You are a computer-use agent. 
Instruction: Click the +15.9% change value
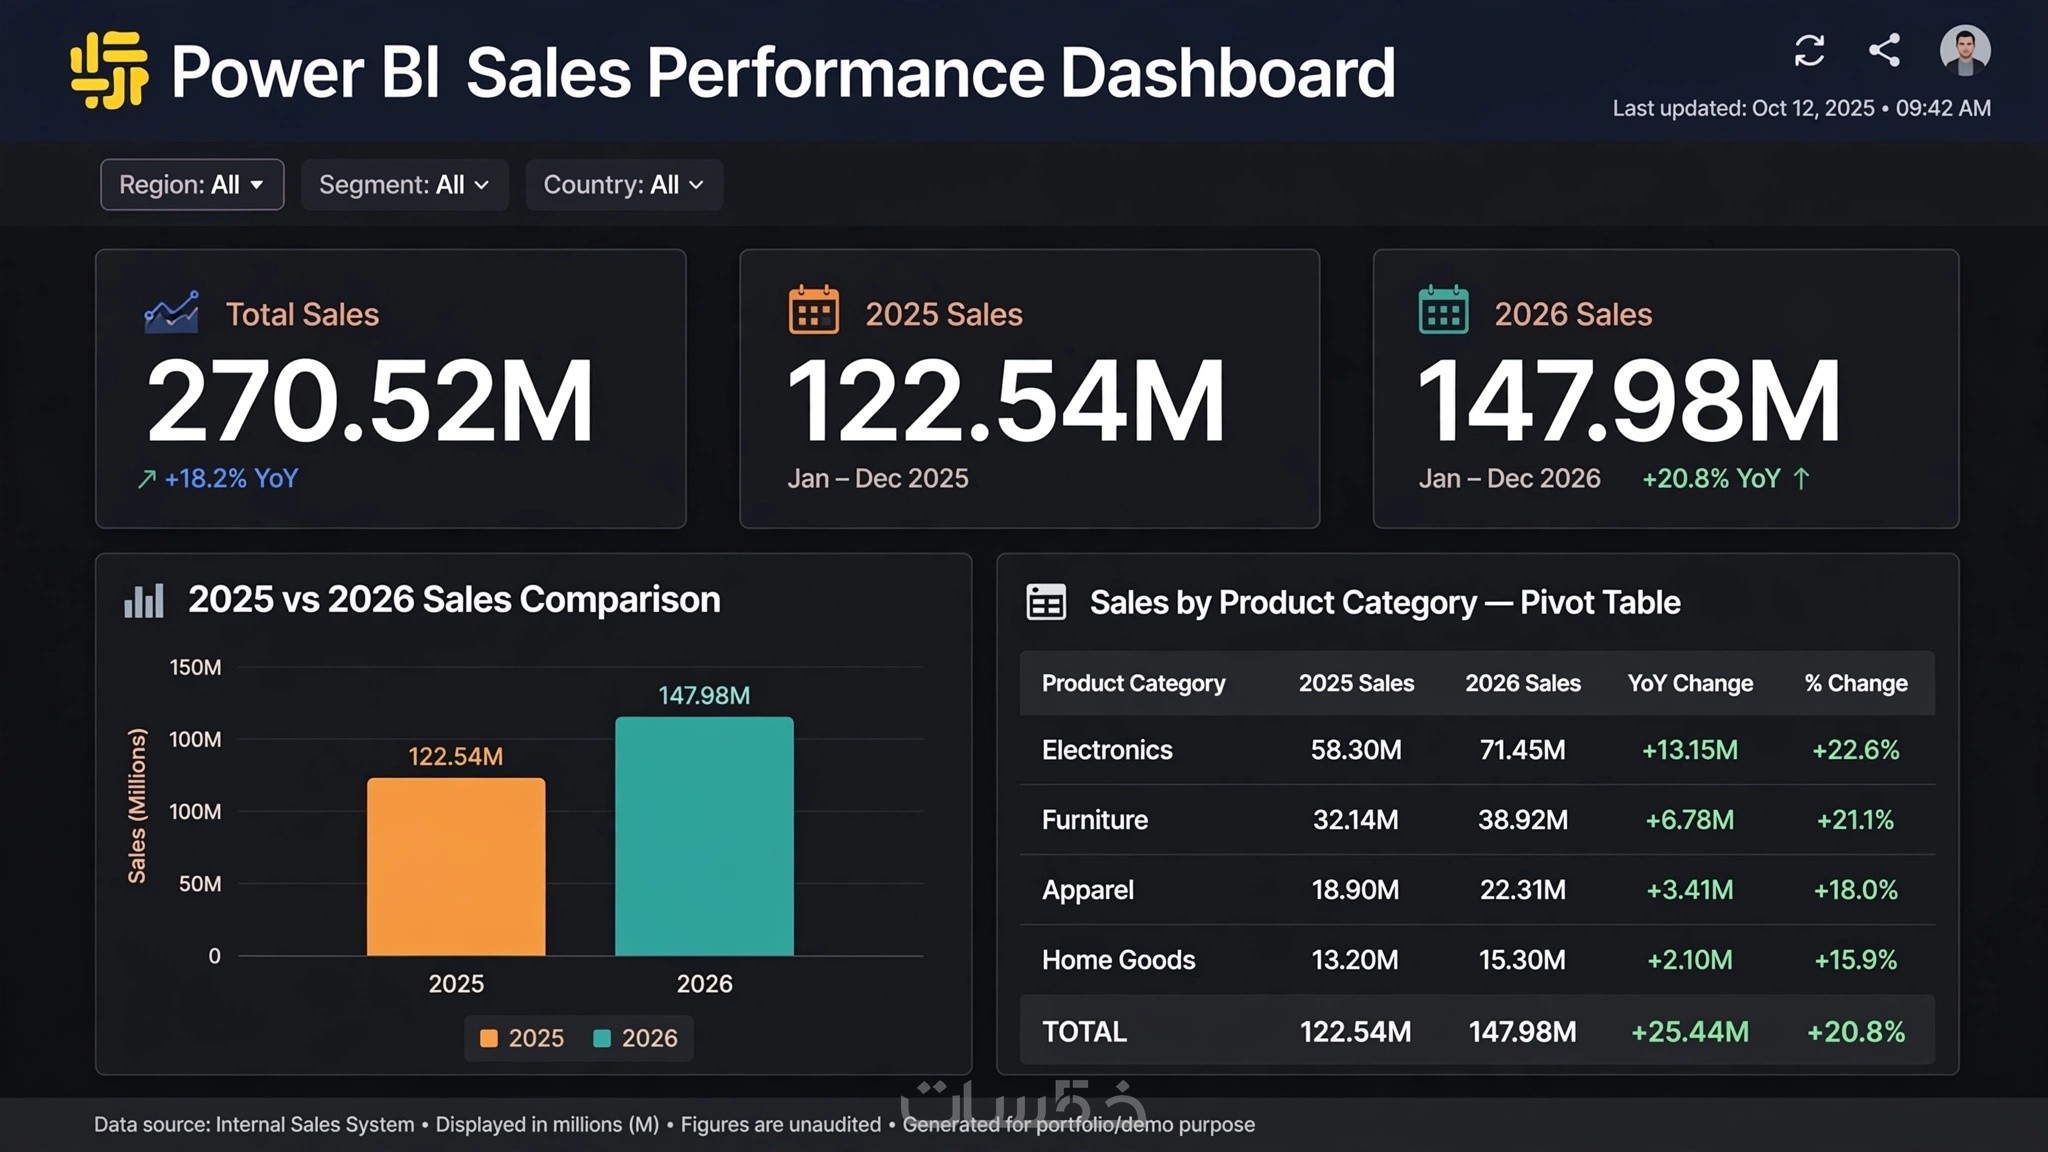(x=1856, y=960)
